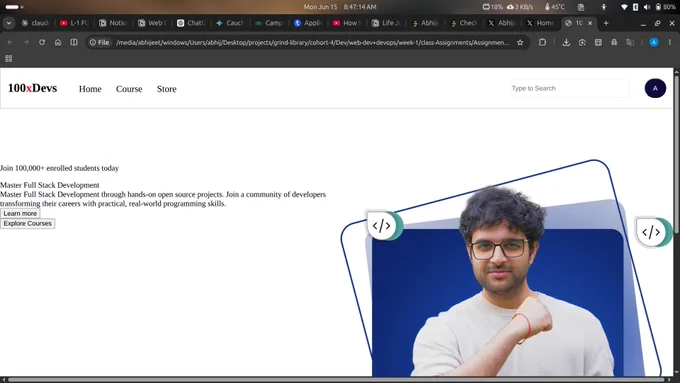Switch to the Check tab
680x383 pixels.
pos(464,23)
